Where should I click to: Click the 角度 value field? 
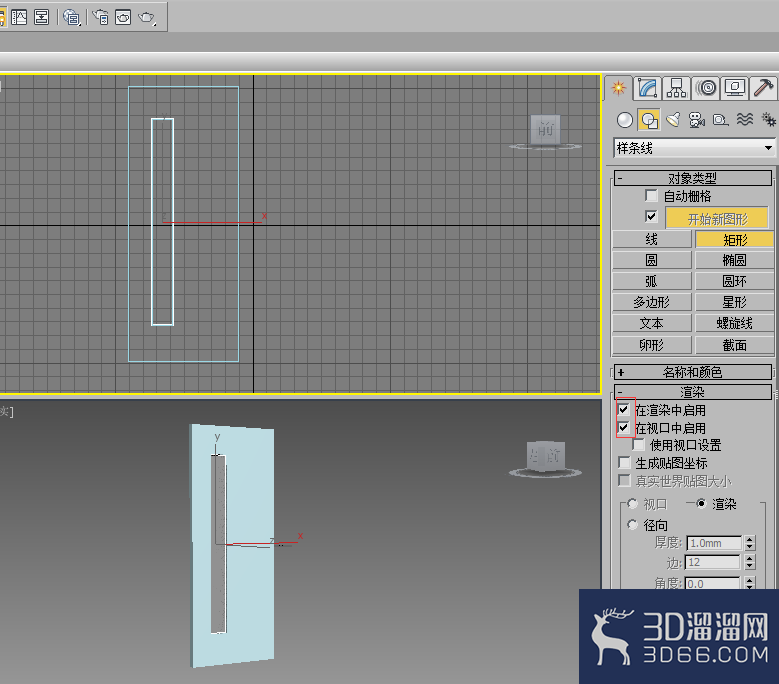[x=713, y=583]
